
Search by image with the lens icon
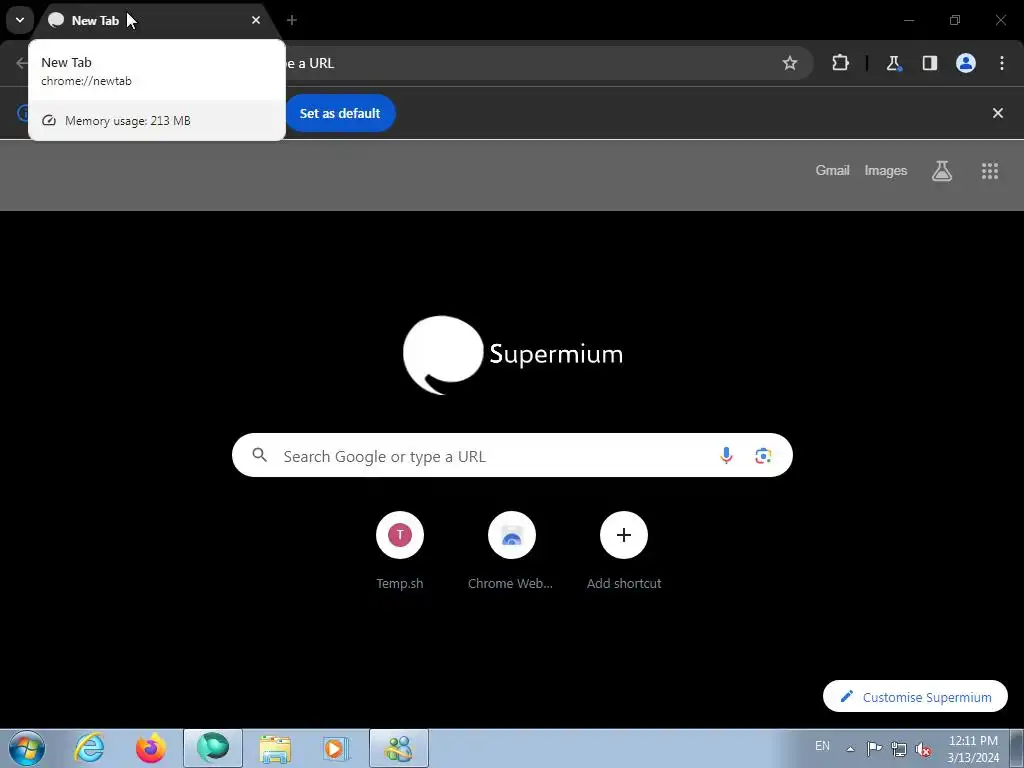[x=763, y=456]
